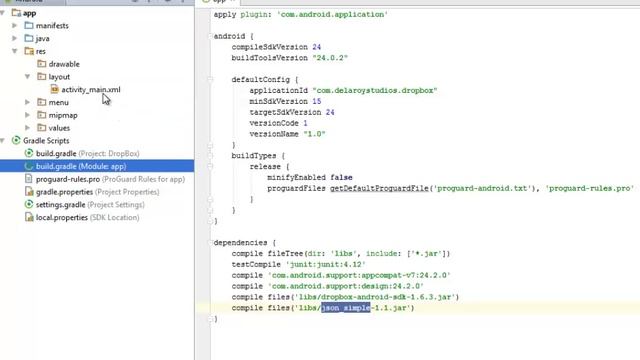Click the local.properties file icon
This screenshot has height=360, width=640.
point(29,217)
